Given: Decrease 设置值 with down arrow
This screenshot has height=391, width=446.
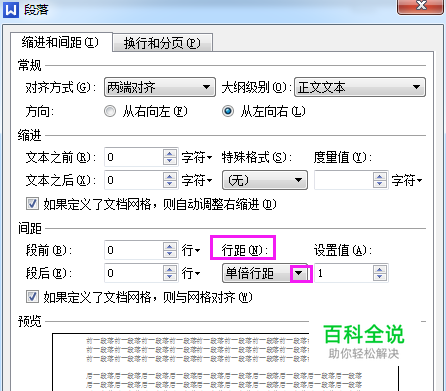Looking at the screenshot, I should pyautogui.click(x=380, y=277).
